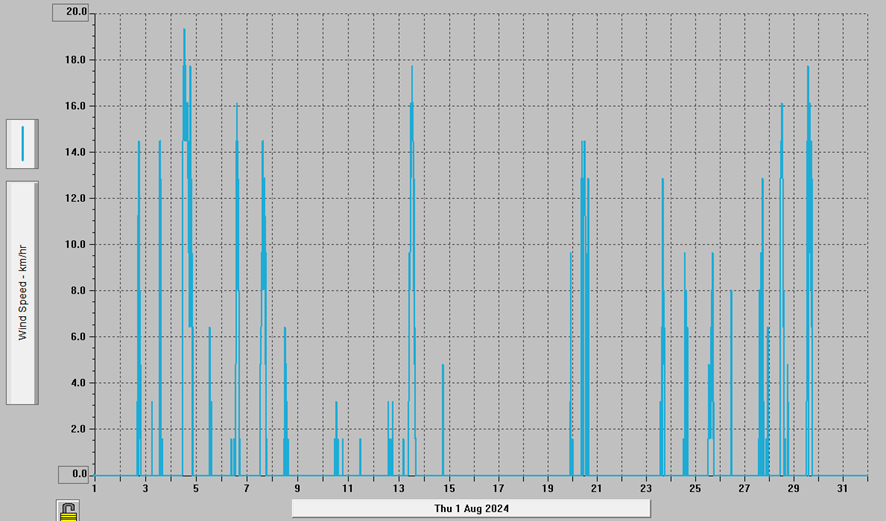Click day 5 label on the x-axis
This screenshot has height=521, width=886.
196,489
